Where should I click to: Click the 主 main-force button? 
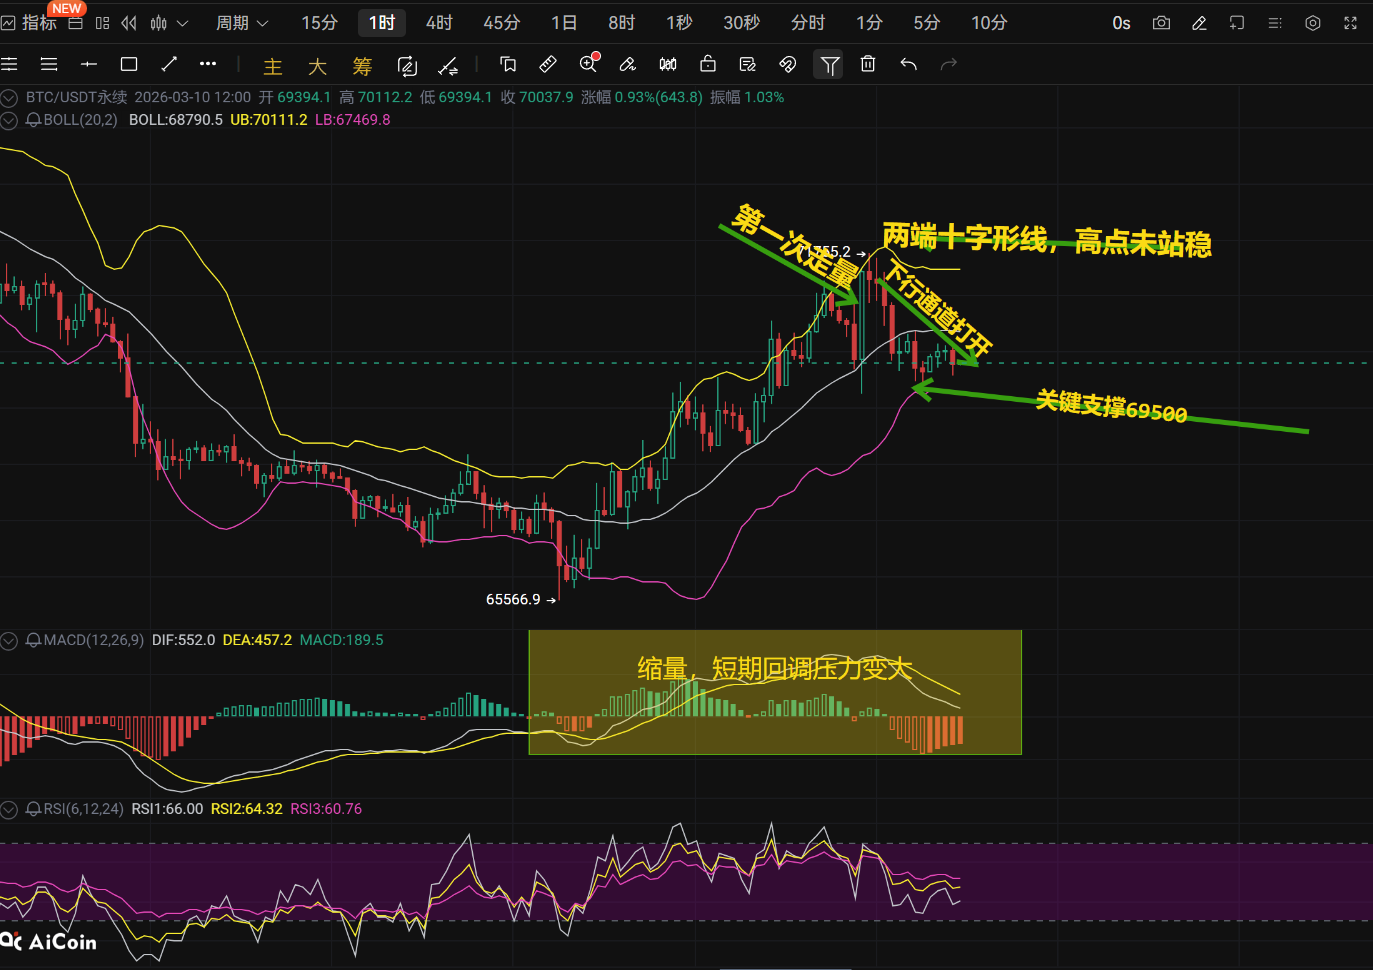tap(272, 67)
